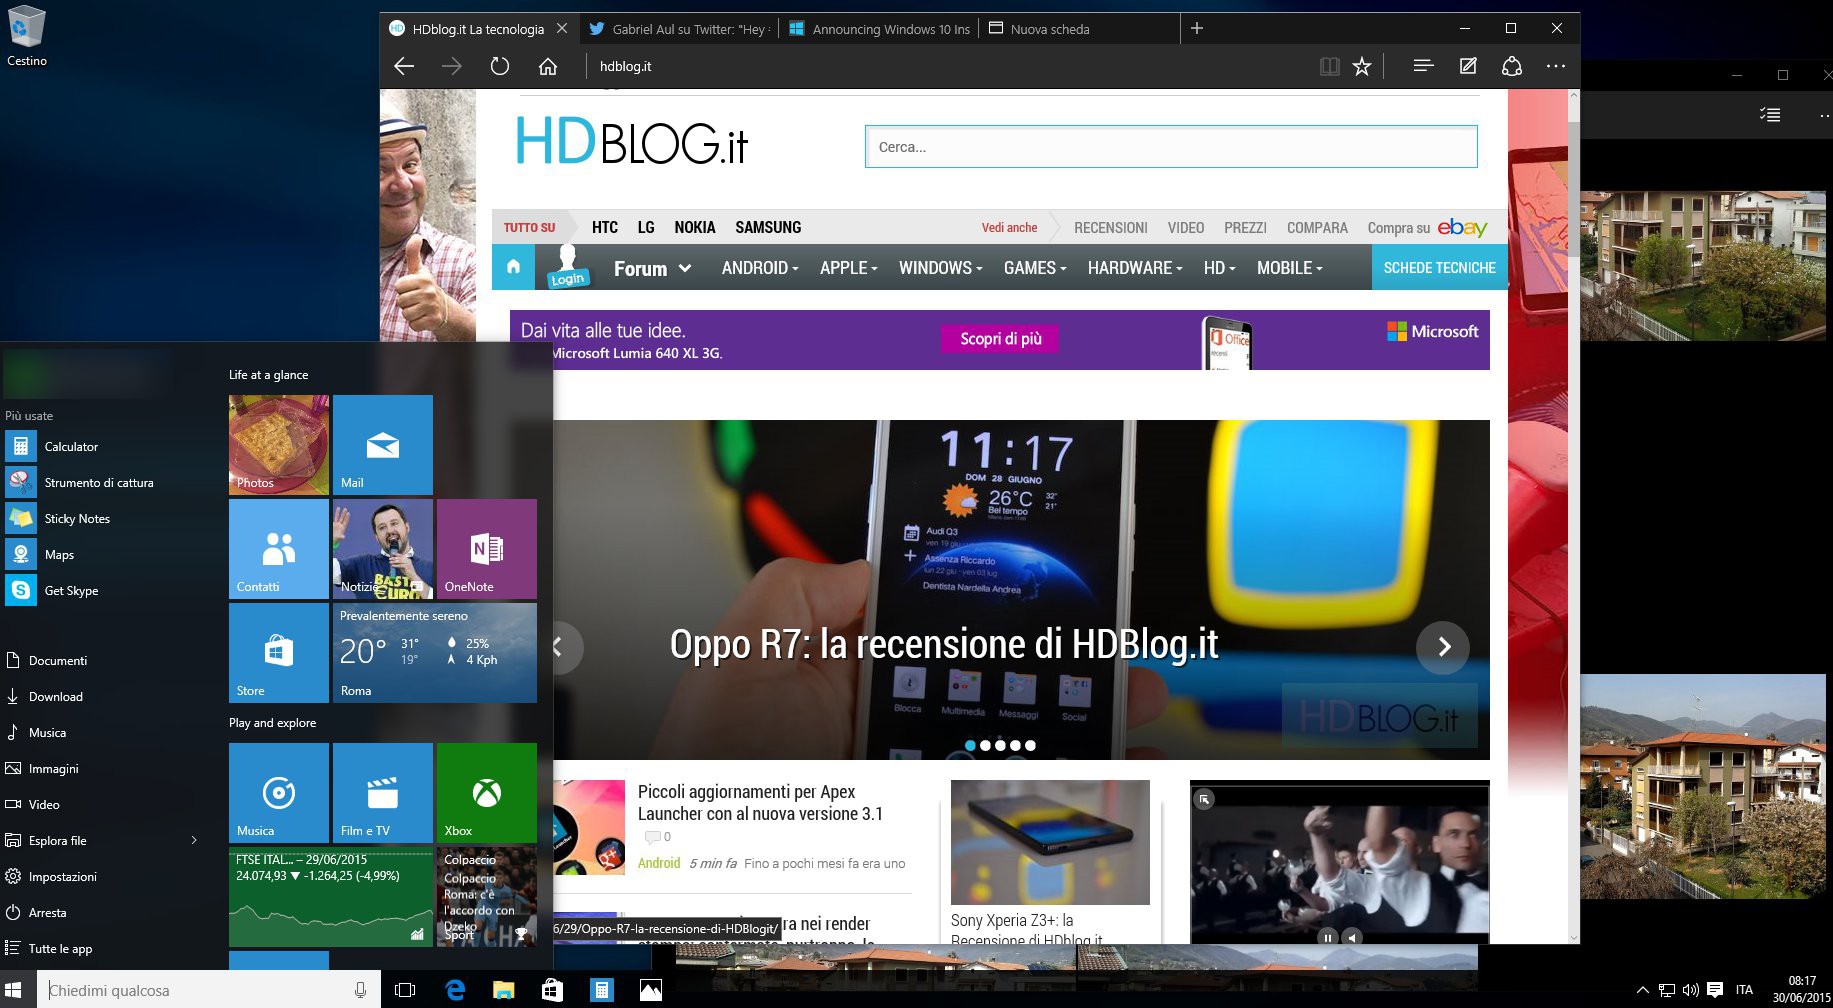Open the Edge home page button
Viewport: 1833px width, 1008px height.
click(548, 66)
